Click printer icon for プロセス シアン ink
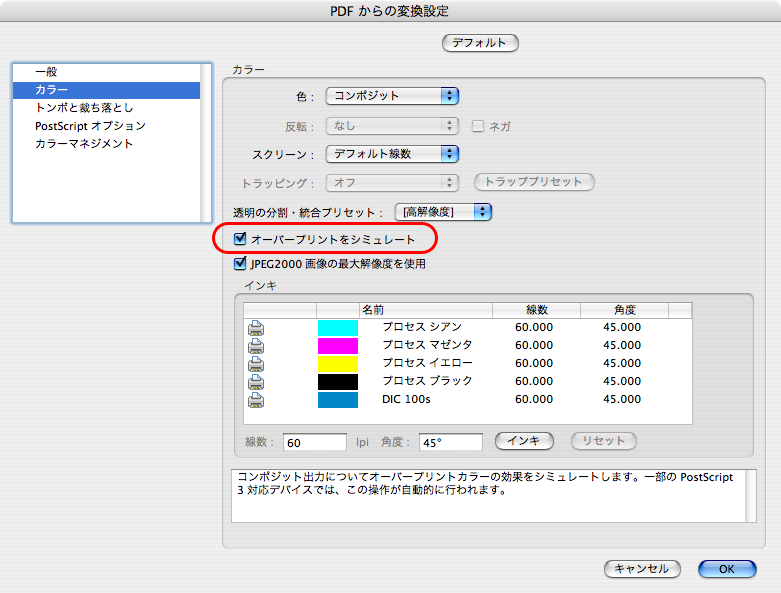This screenshot has width=781, height=593. 256,328
